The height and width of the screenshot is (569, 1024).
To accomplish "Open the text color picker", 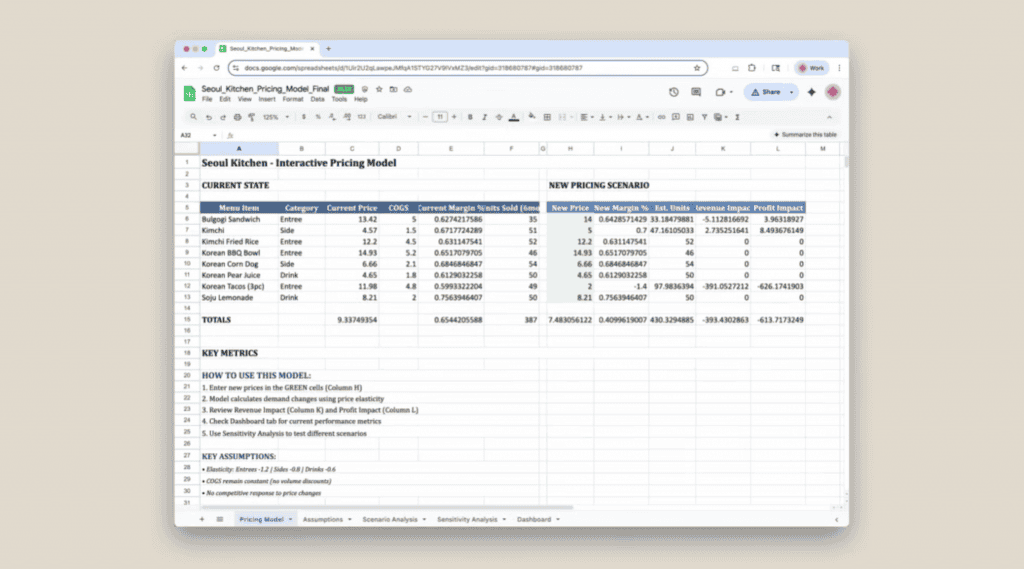I will (x=513, y=117).
